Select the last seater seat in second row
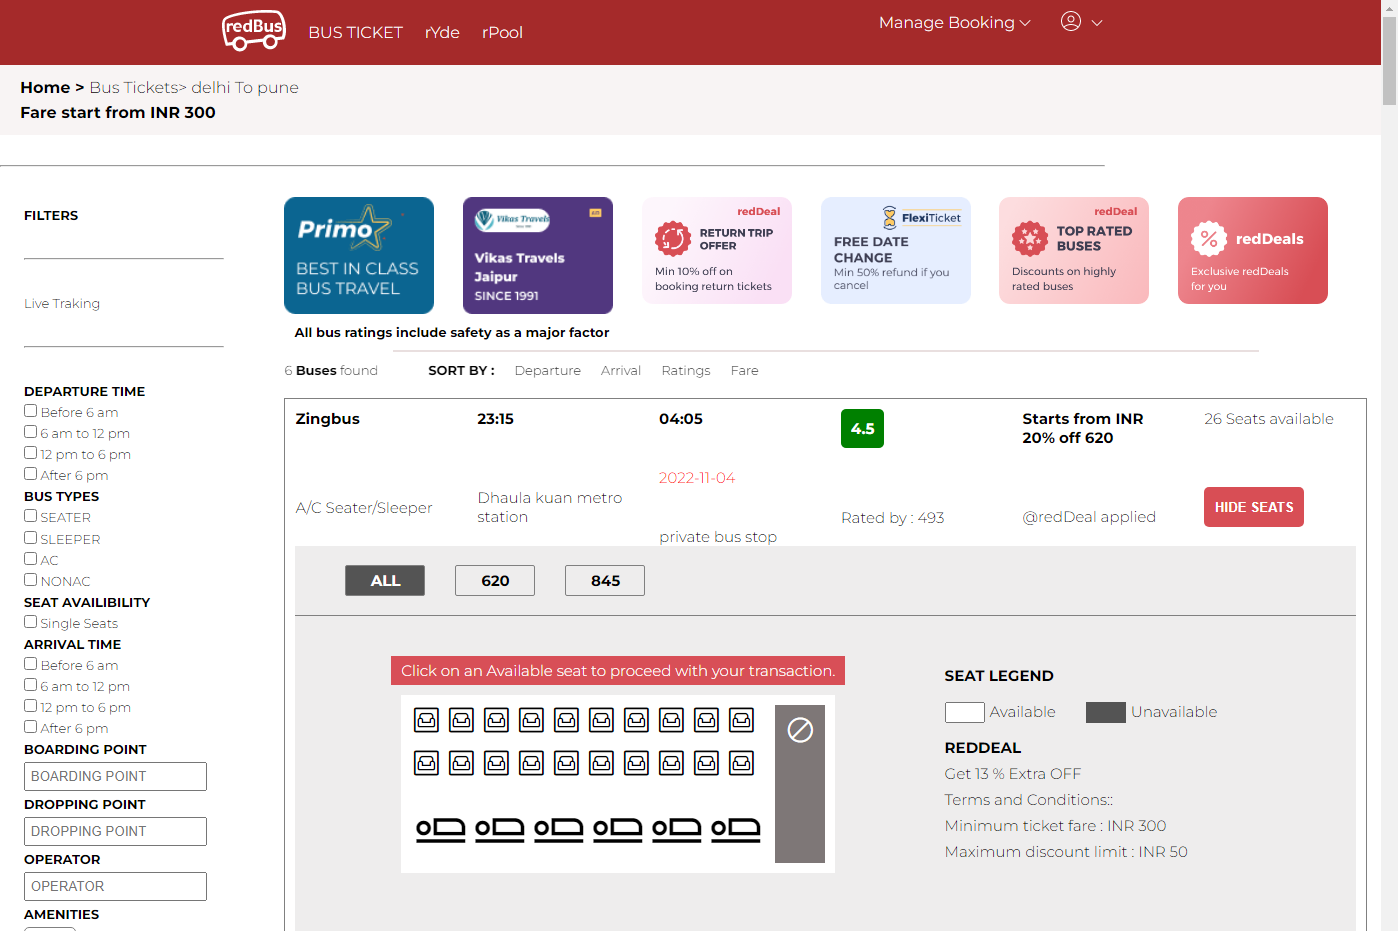 (741, 764)
